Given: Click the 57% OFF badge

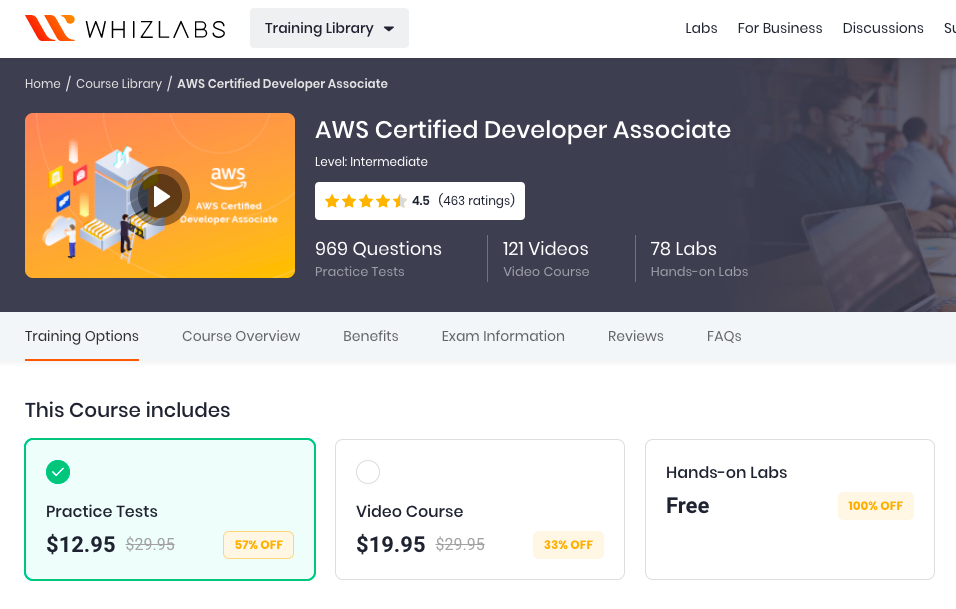Looking at the screenshot, I should point(259,545).
